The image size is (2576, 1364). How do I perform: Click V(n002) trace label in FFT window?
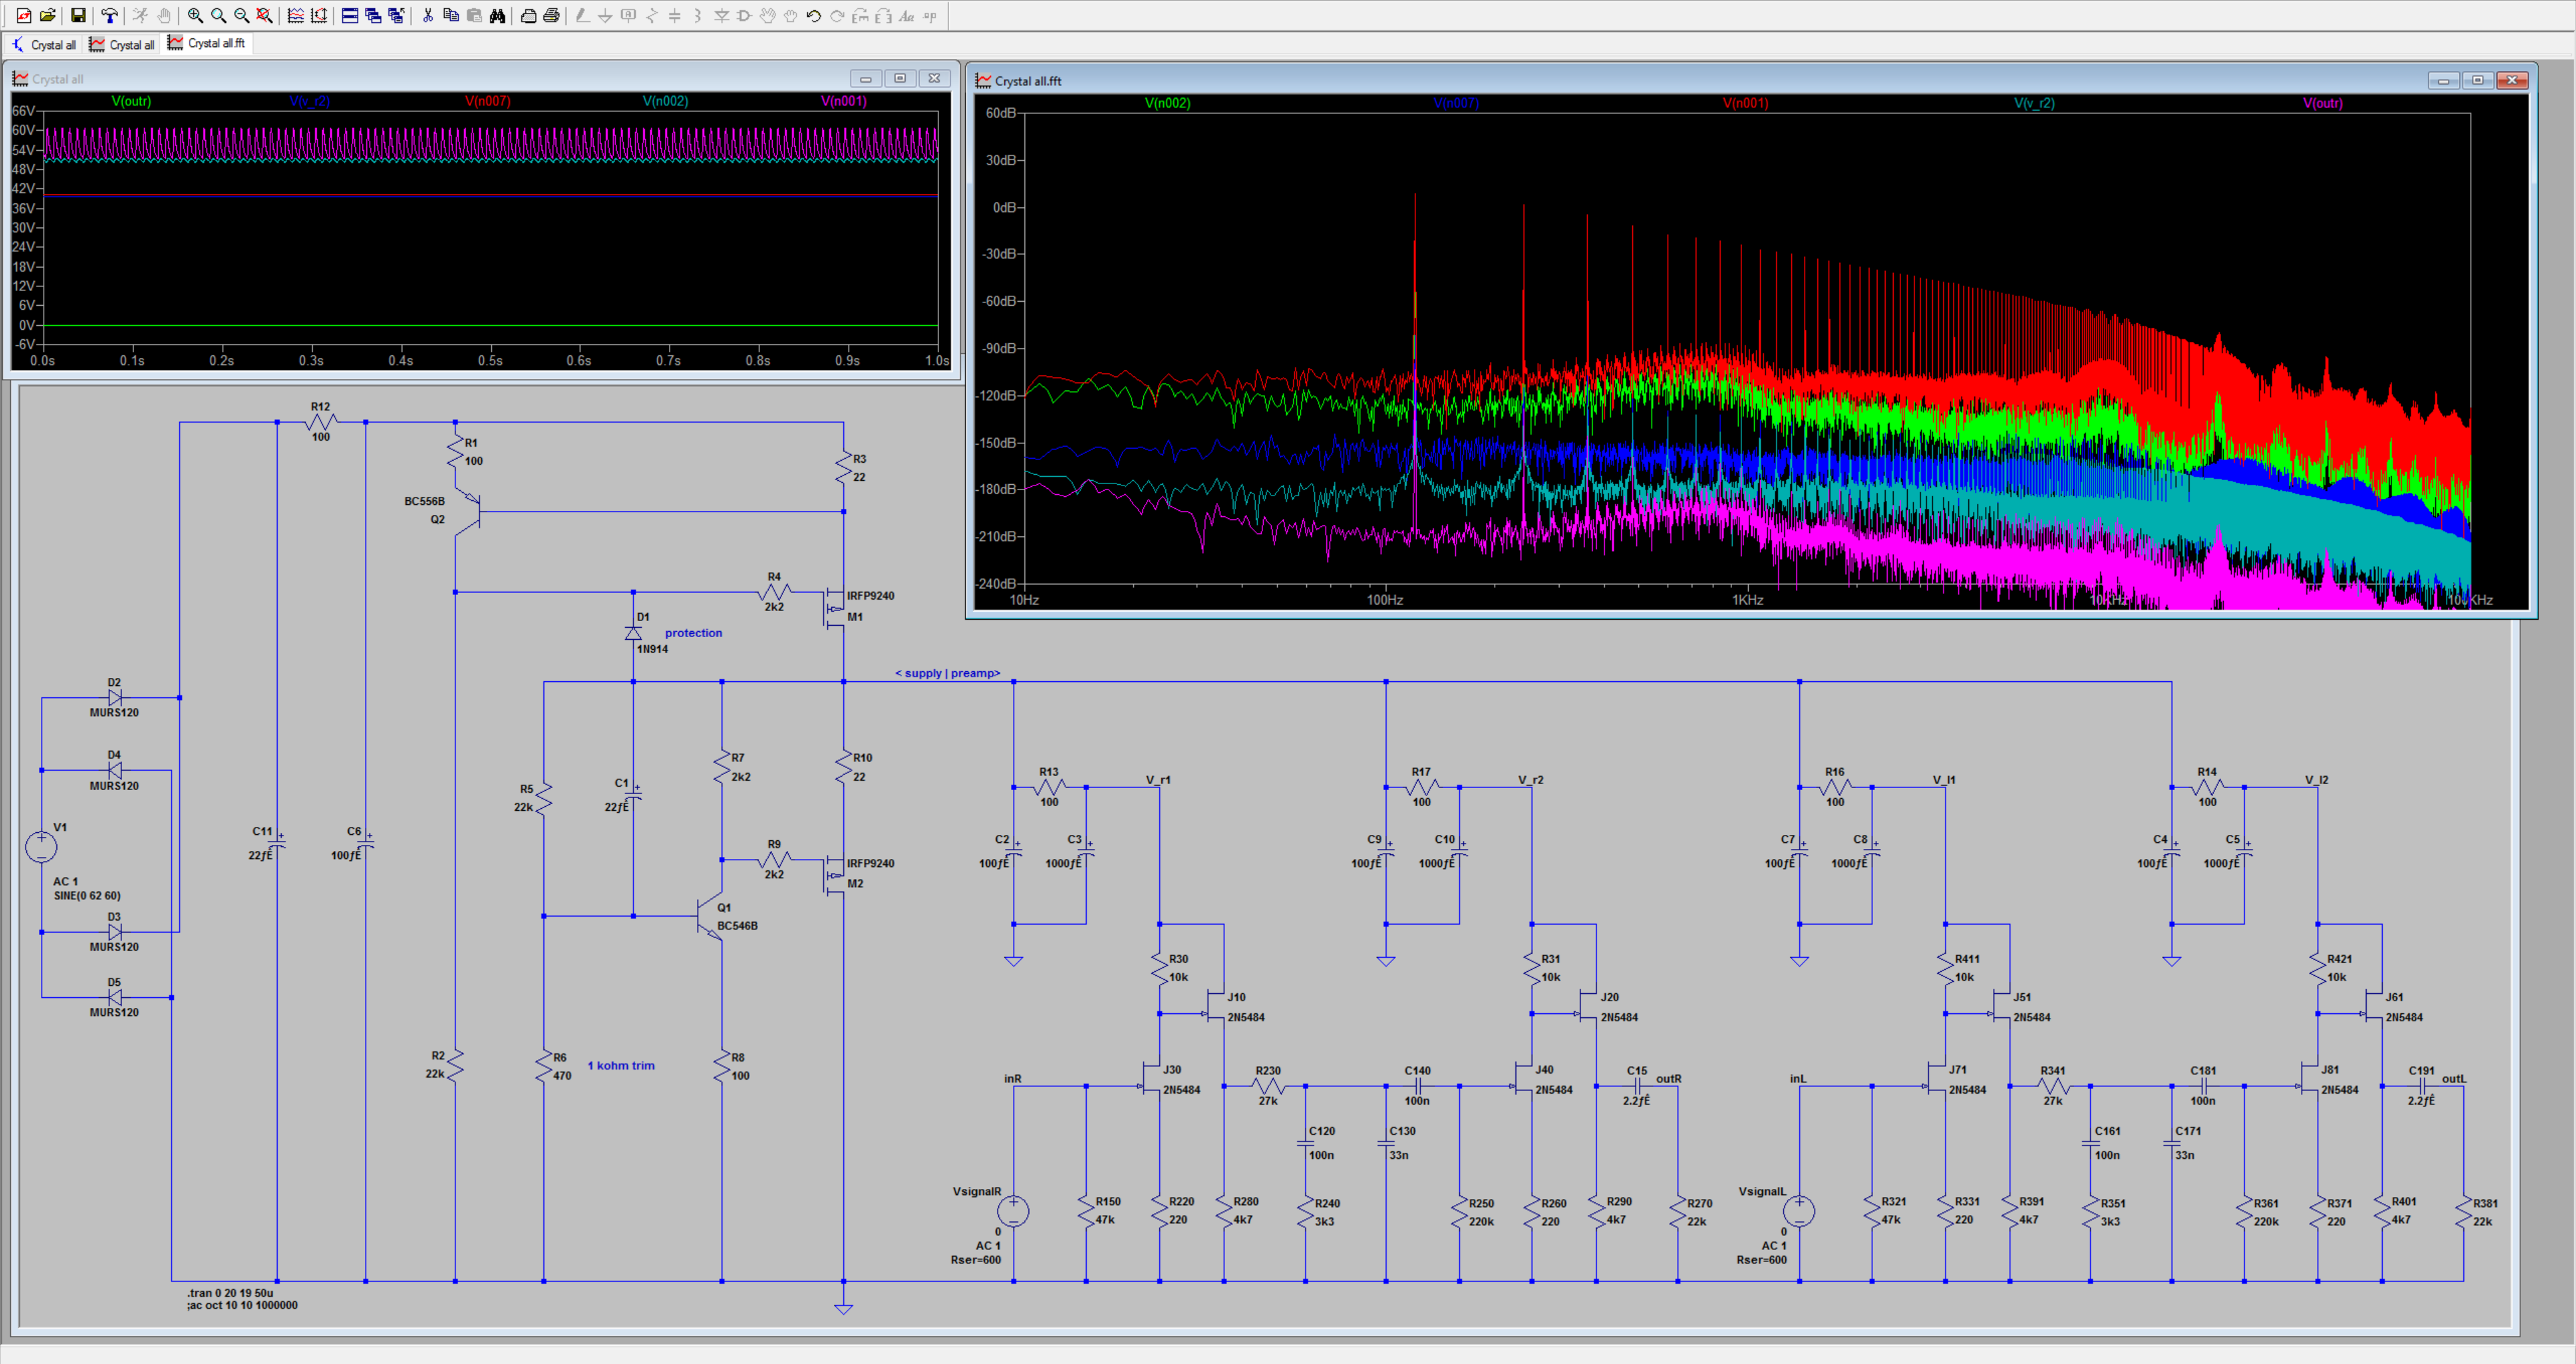pyautogui.click(x=1167, y=103)
